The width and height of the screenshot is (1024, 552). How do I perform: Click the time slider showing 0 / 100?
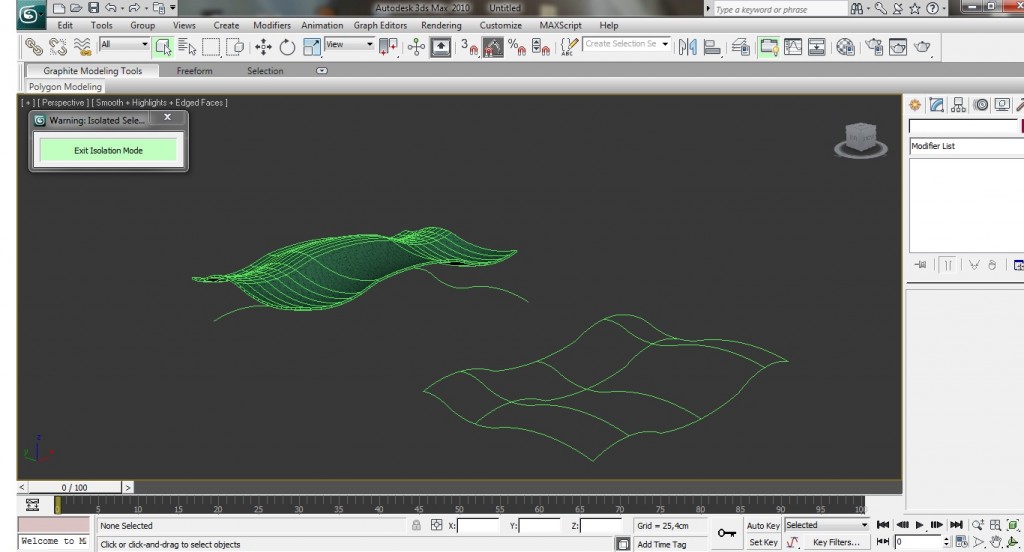(x=74, y=487)
